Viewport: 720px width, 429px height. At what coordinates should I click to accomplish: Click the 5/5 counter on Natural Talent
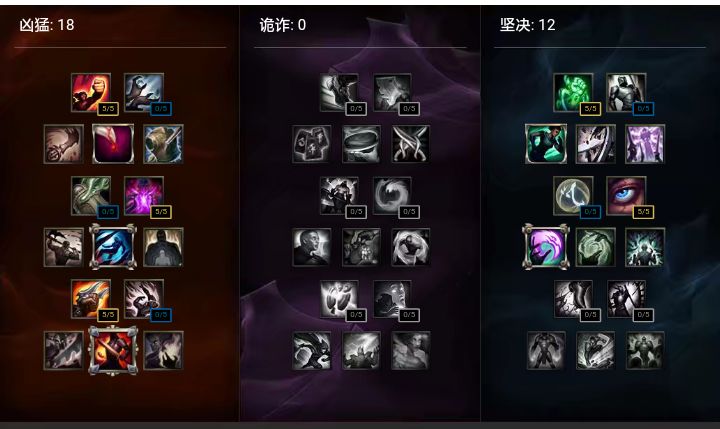tap(161, 212)
